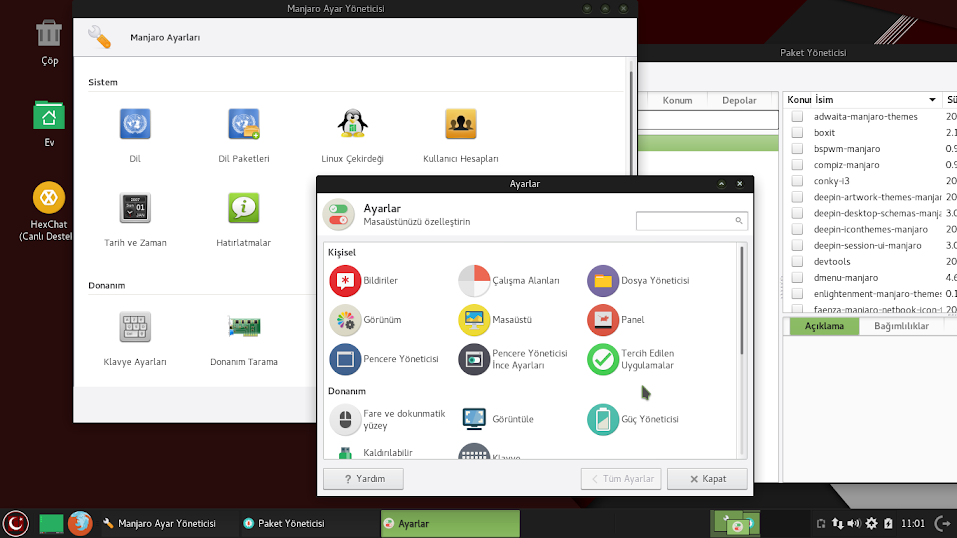957x538 pixels.
Task: Open the Manjaro start menu button
Action: pos(16,523)
